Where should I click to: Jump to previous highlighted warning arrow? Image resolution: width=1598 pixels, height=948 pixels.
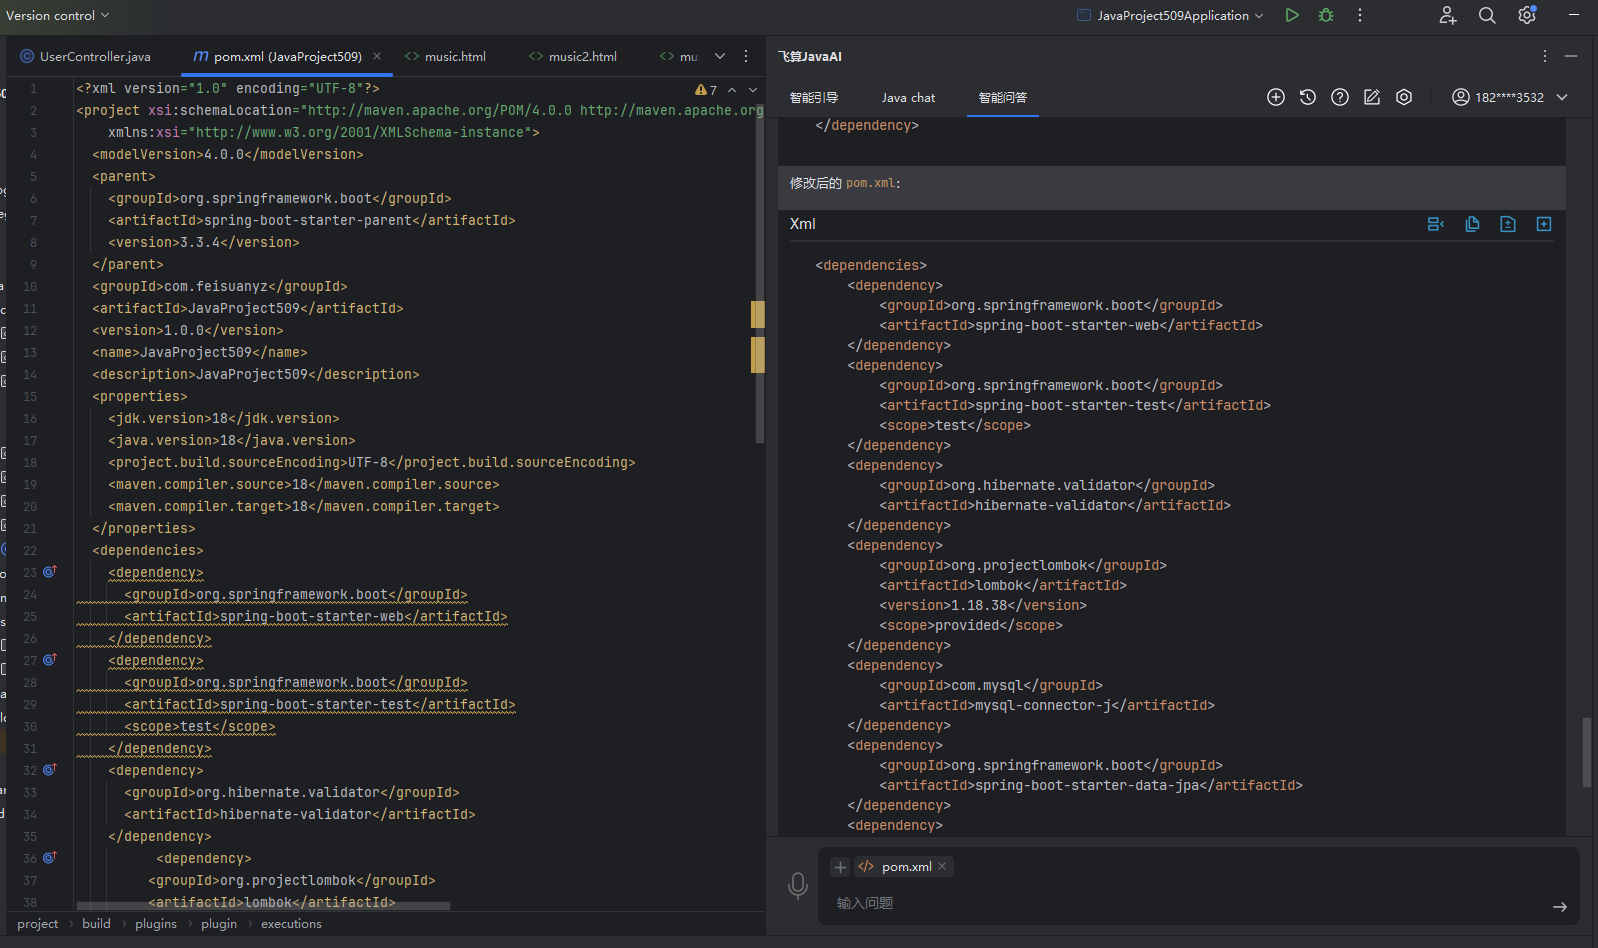tap(732, 90)
